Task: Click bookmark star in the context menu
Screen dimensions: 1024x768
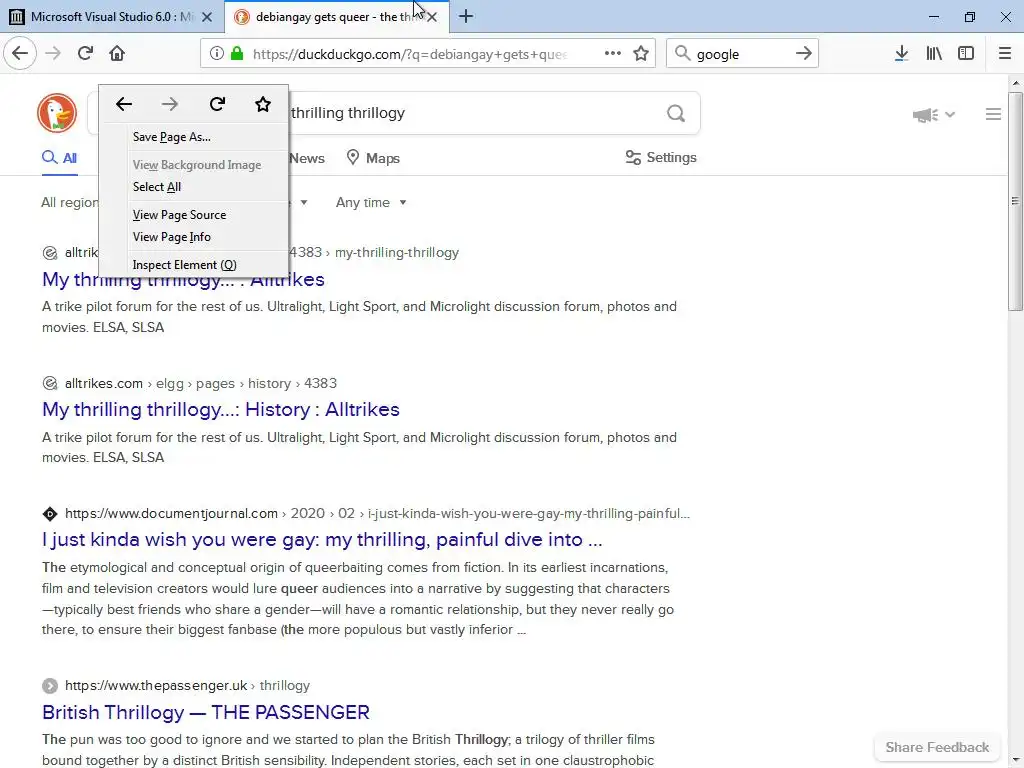Action: pyautogui.click(x=263, y=104)
